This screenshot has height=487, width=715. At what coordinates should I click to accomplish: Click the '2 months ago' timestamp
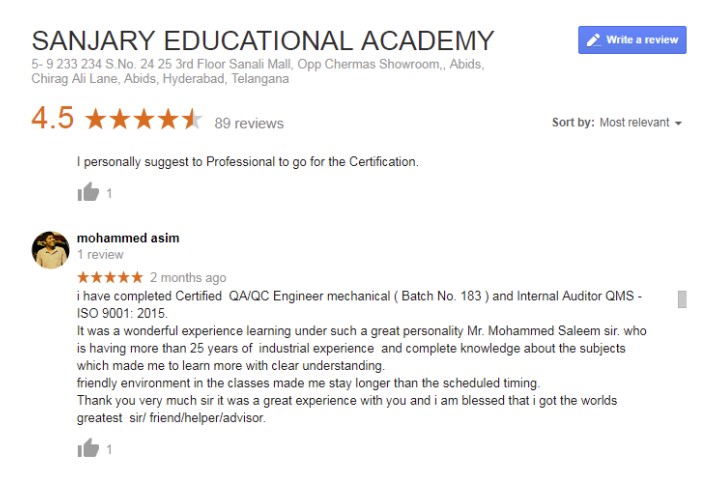(x=188, y=277)
